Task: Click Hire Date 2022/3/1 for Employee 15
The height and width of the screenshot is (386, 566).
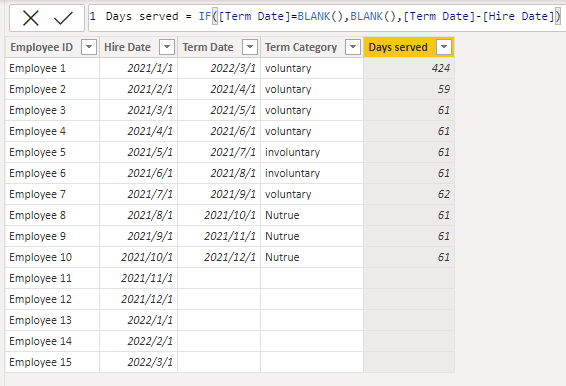Action: (x=138, y=362)
